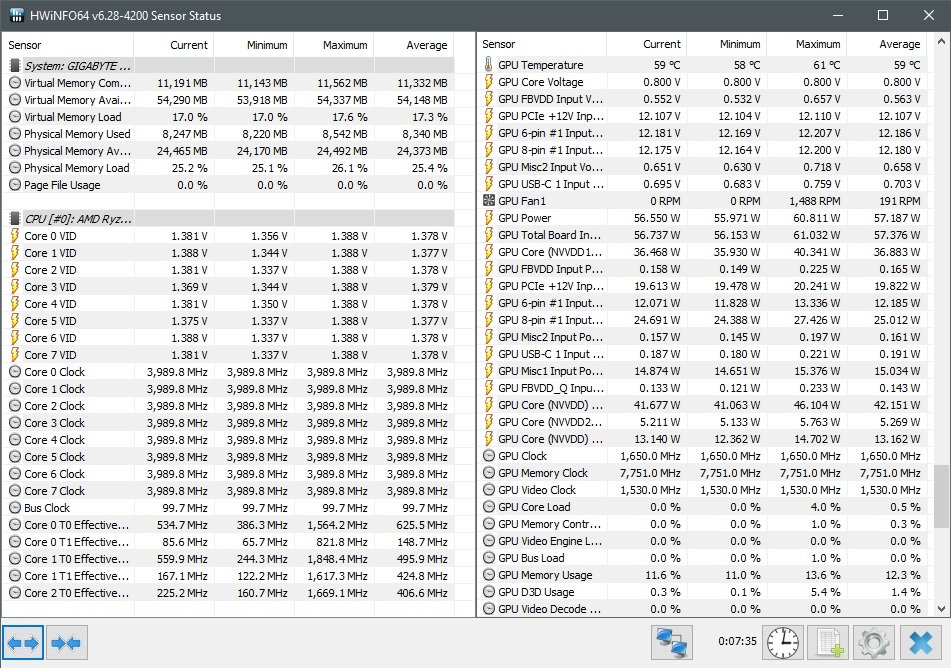This screenshot has width=951, height=668.
Task: Select the GPU D3D Usage row
Action: pyautogui.click(x=702, y=591)
